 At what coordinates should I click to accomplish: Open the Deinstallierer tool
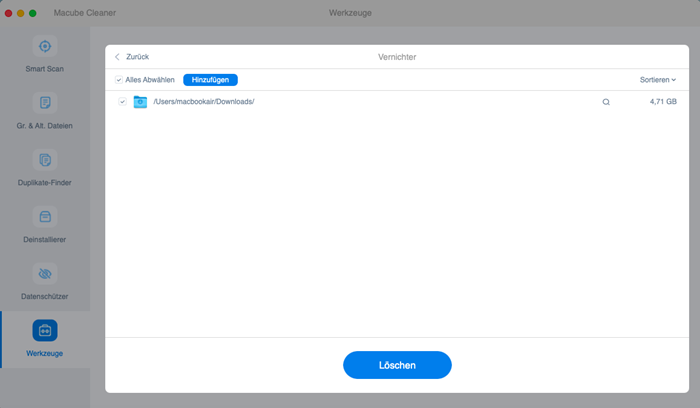45,225
